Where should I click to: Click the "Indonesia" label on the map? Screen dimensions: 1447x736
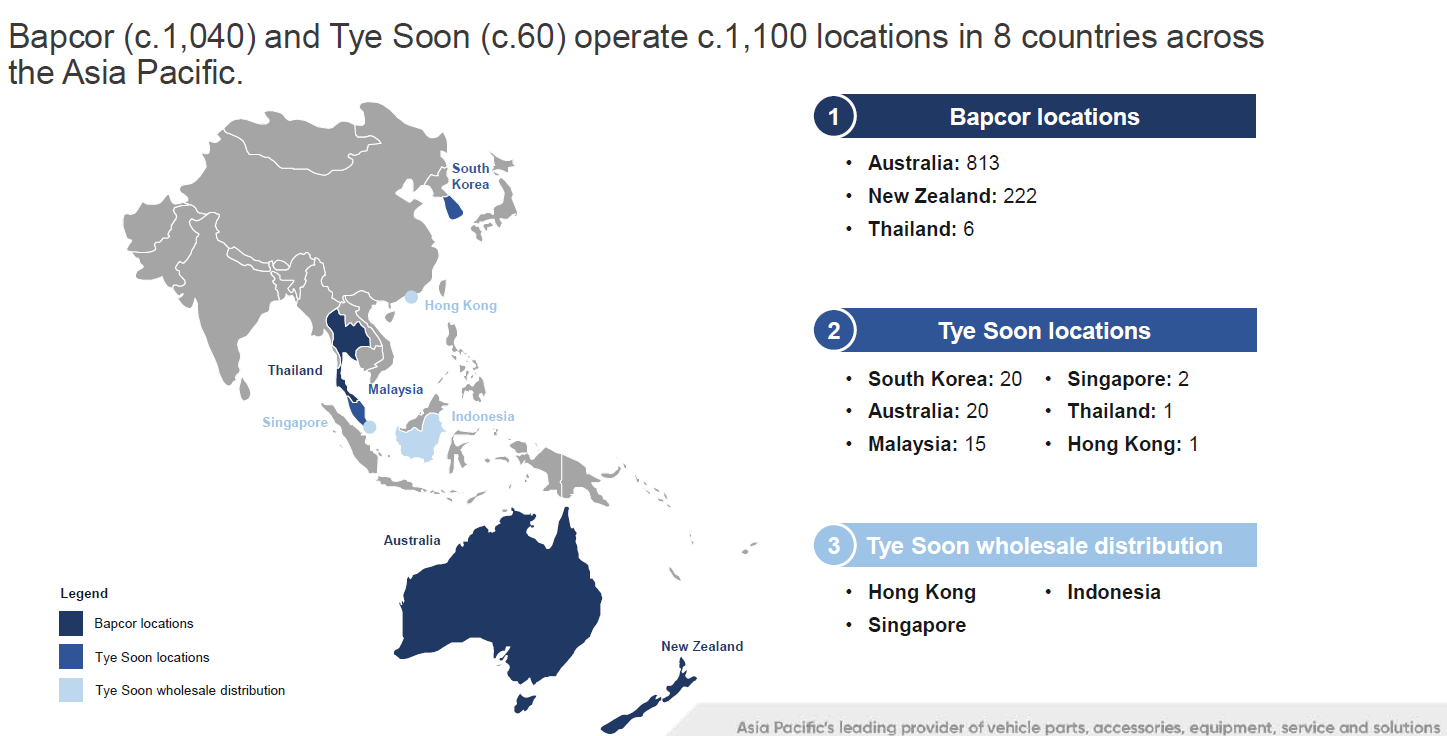[483, 416]
